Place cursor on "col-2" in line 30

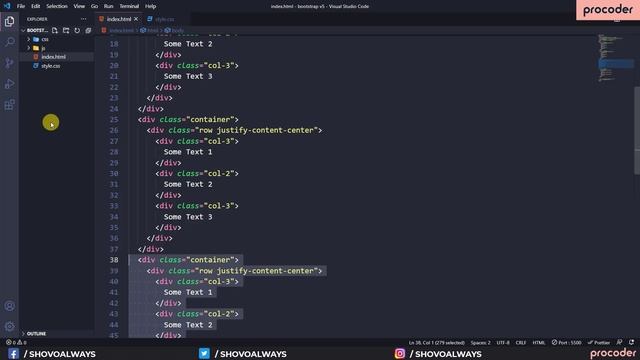pyautogui.click(x=221, y=173)
